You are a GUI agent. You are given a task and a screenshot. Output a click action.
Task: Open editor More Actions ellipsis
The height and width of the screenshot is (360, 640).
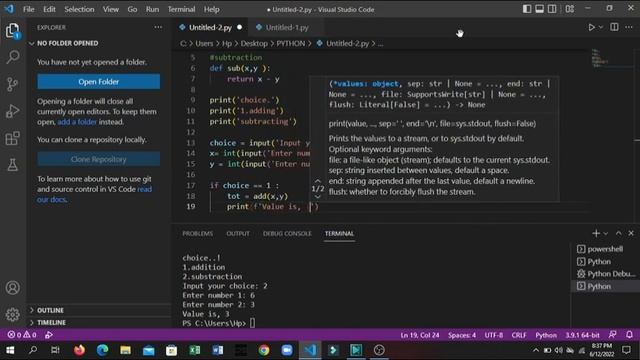629,27
